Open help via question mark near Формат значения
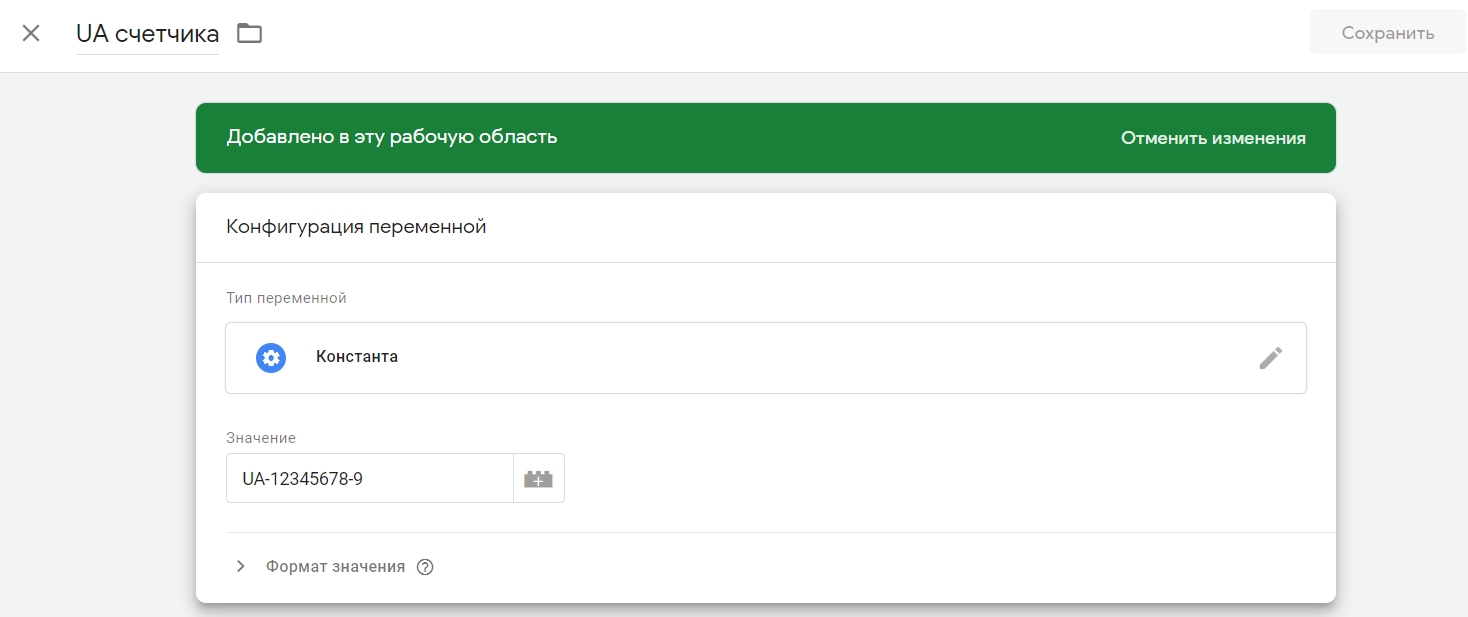The height and width of the screenshot is (617, 1468). point(424,566)
